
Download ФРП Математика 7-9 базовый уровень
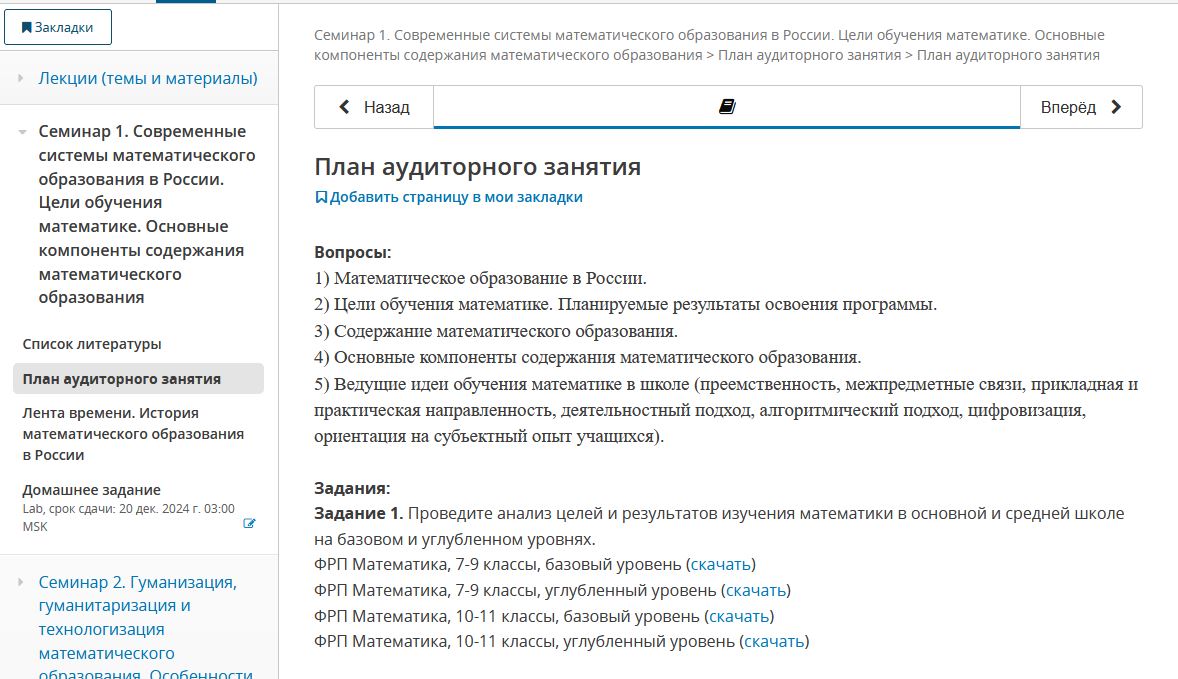click(722, 563)
